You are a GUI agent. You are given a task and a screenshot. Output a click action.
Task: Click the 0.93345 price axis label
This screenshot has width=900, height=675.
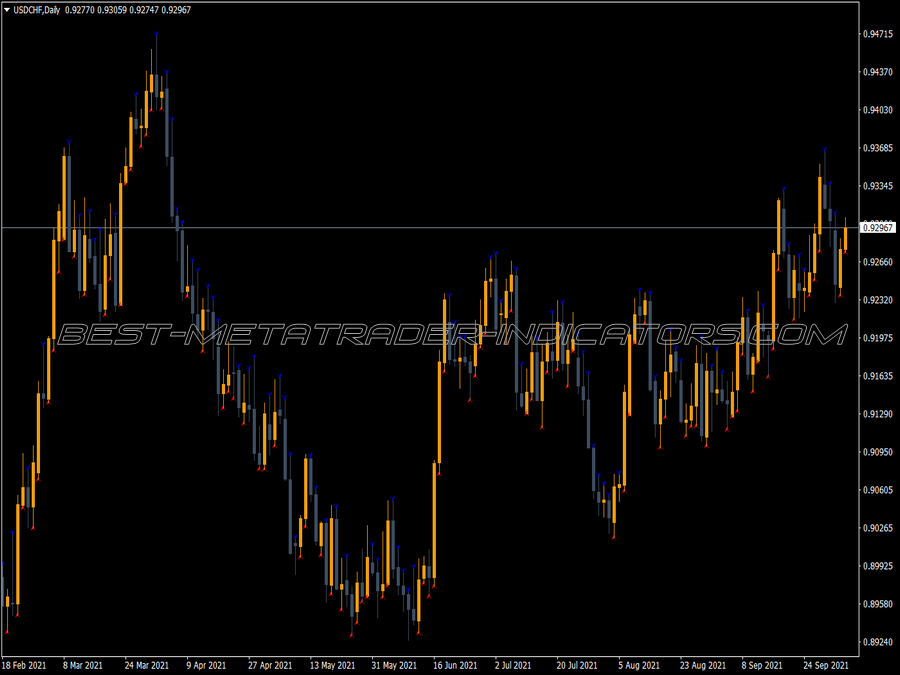tap(878, 186)
